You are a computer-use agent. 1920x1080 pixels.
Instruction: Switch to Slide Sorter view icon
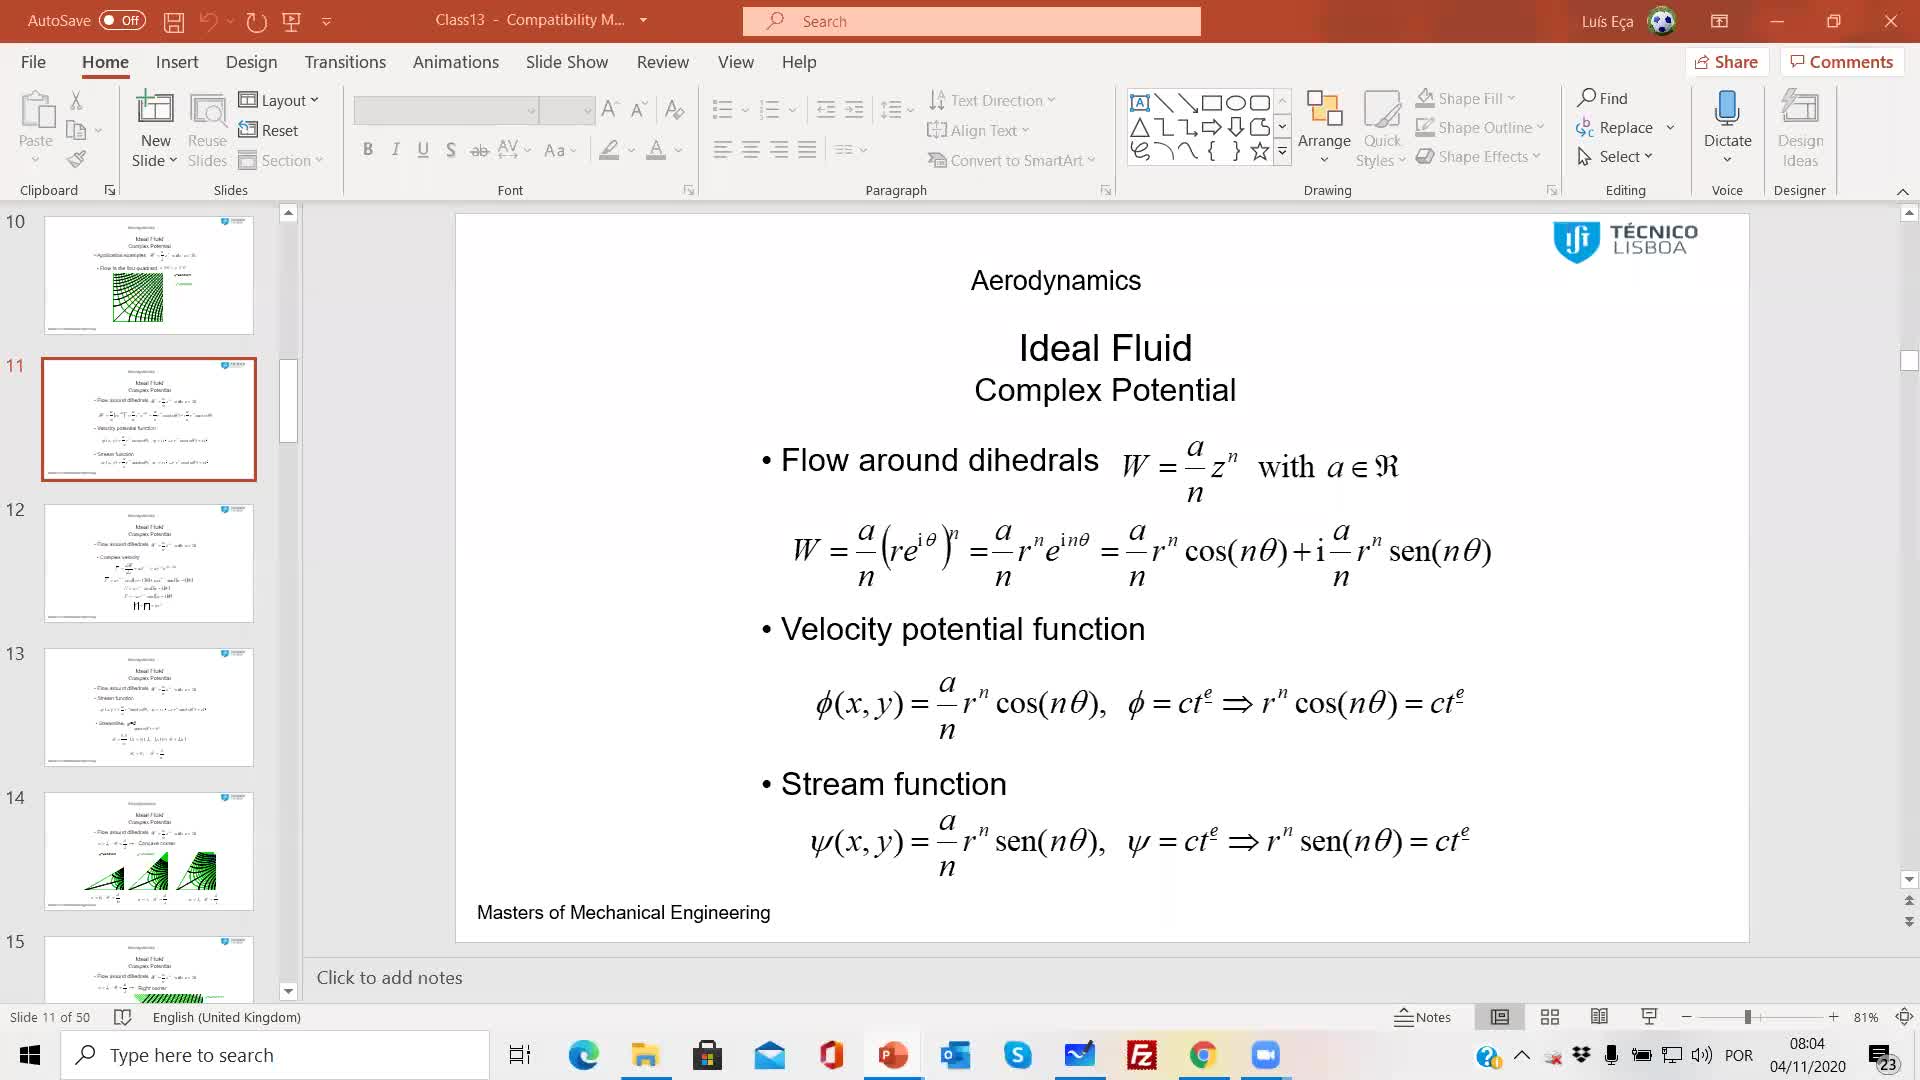click(x=1550, y=1017)
